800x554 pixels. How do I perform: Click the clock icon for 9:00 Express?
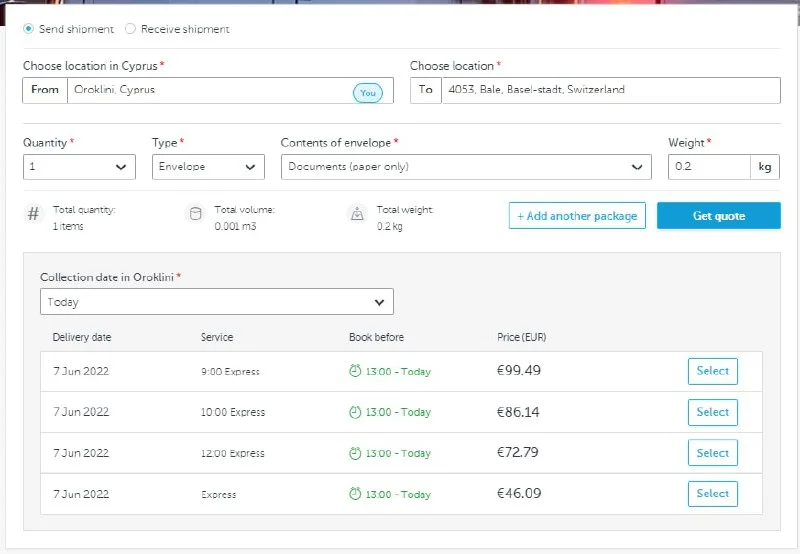point(355,371)
